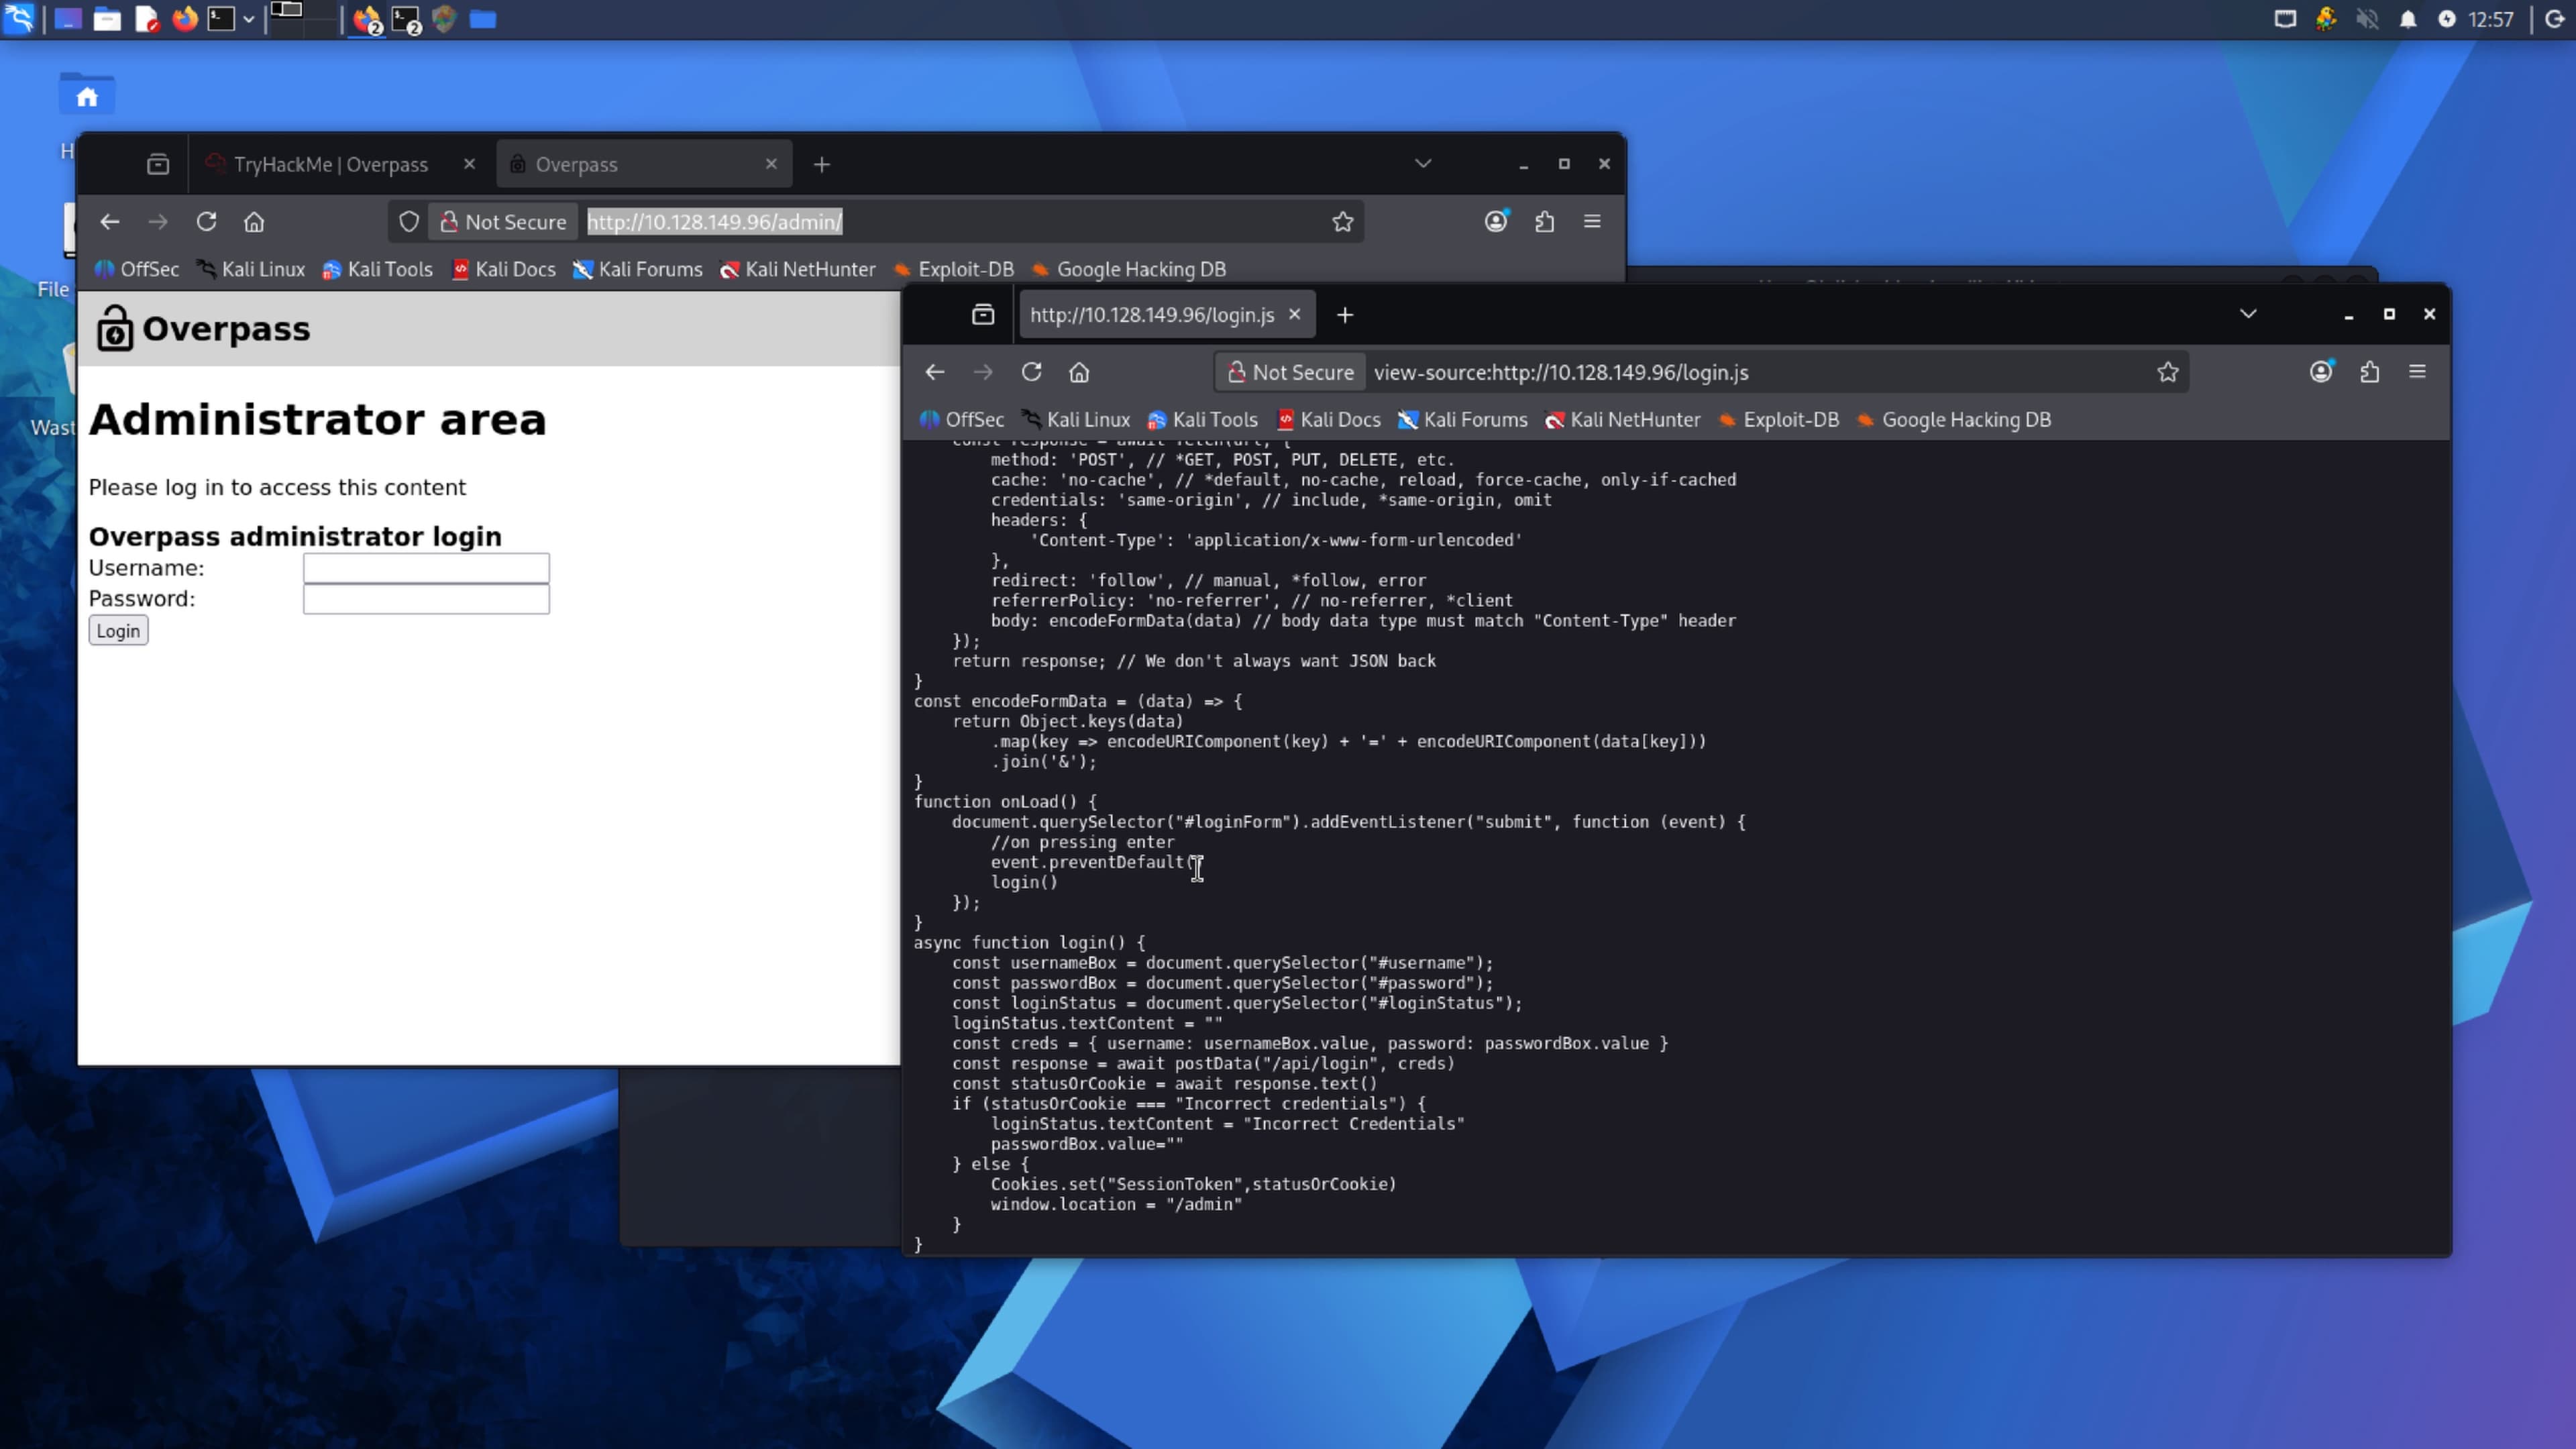Go back in the login.js window
Image resolution: width=2576 pixels, height=1449 pixels.
tap(935, 372)
